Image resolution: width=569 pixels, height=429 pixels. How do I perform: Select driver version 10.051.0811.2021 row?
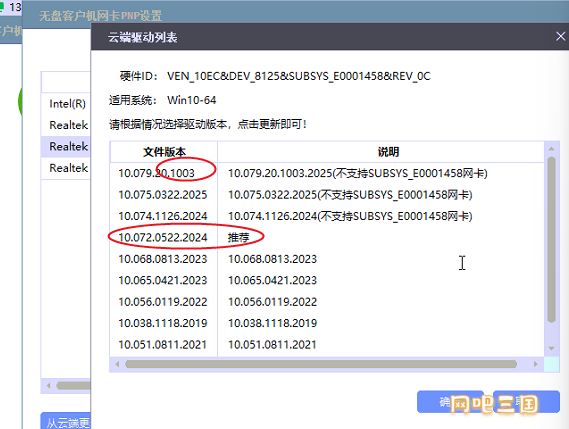[327, 344]
